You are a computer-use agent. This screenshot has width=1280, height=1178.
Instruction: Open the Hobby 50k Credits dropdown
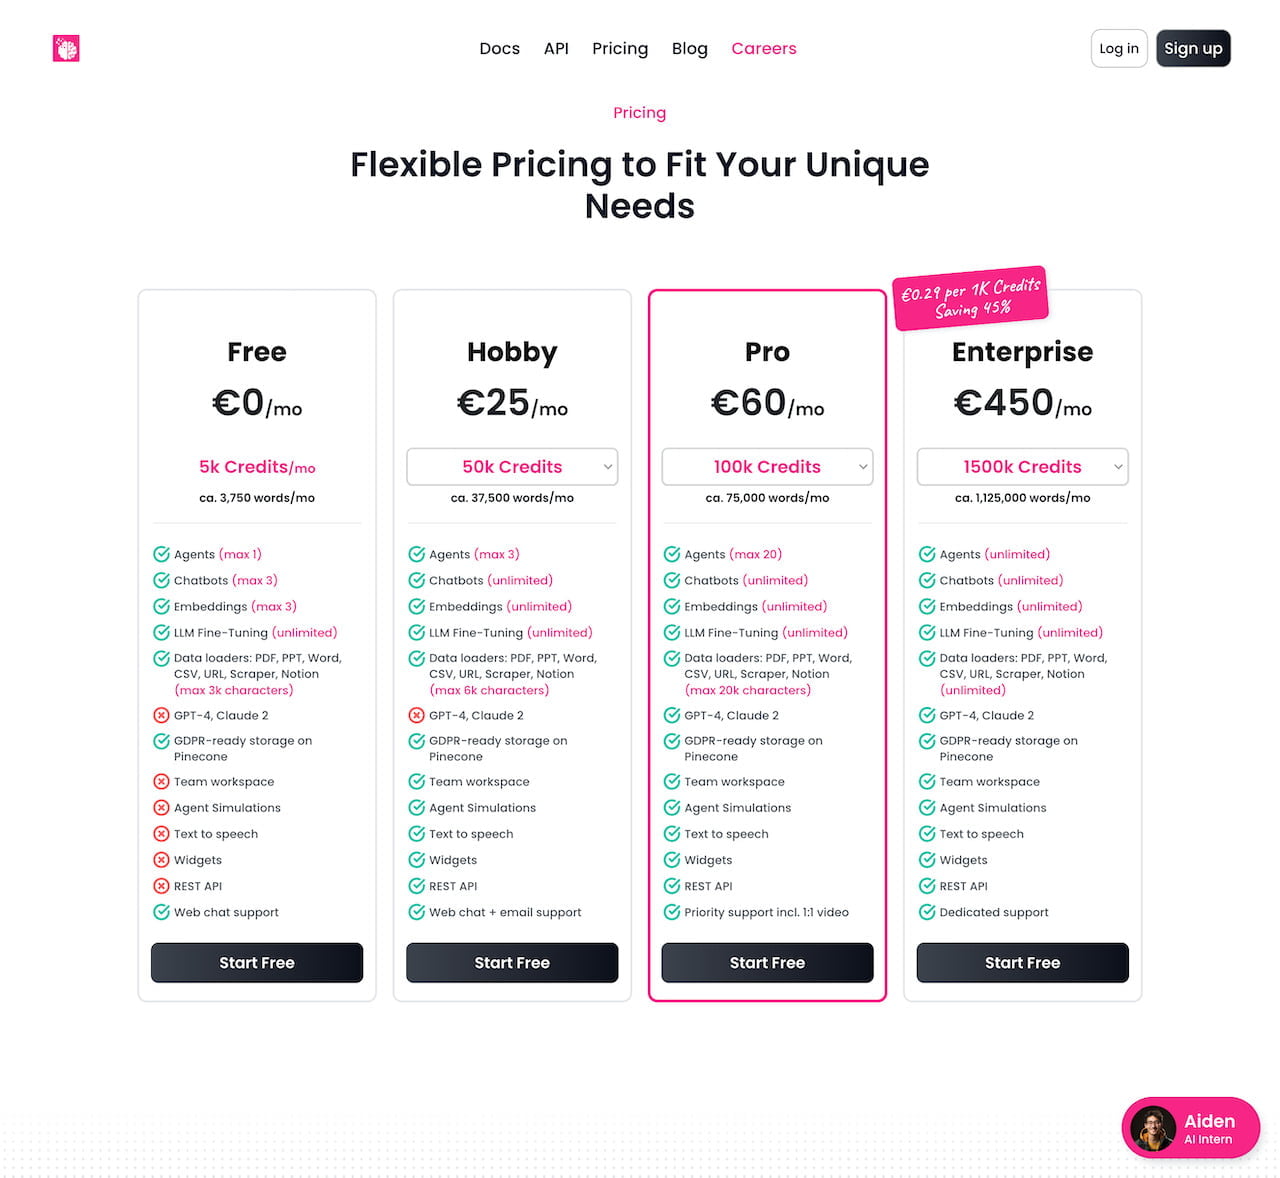(512, 467)
